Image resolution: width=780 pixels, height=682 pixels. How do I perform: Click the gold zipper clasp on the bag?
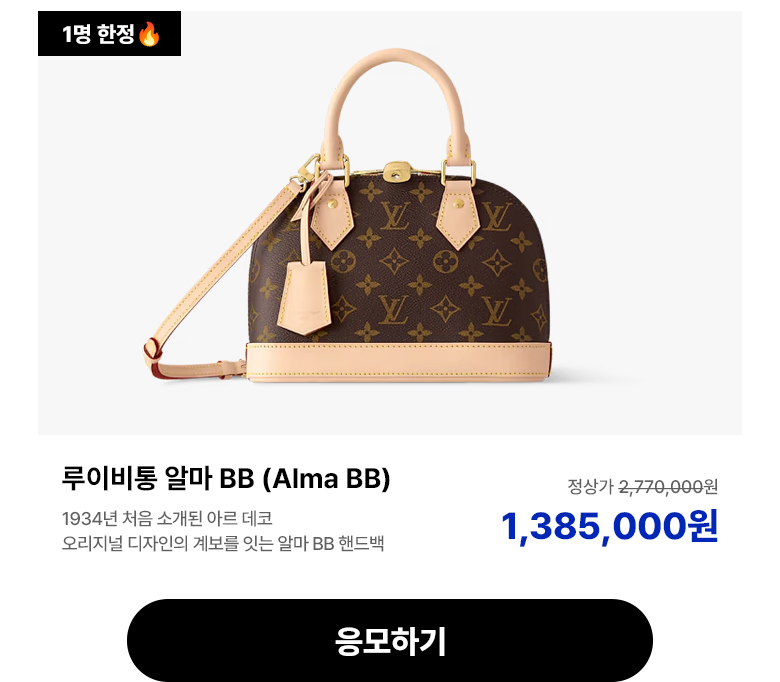396,172
